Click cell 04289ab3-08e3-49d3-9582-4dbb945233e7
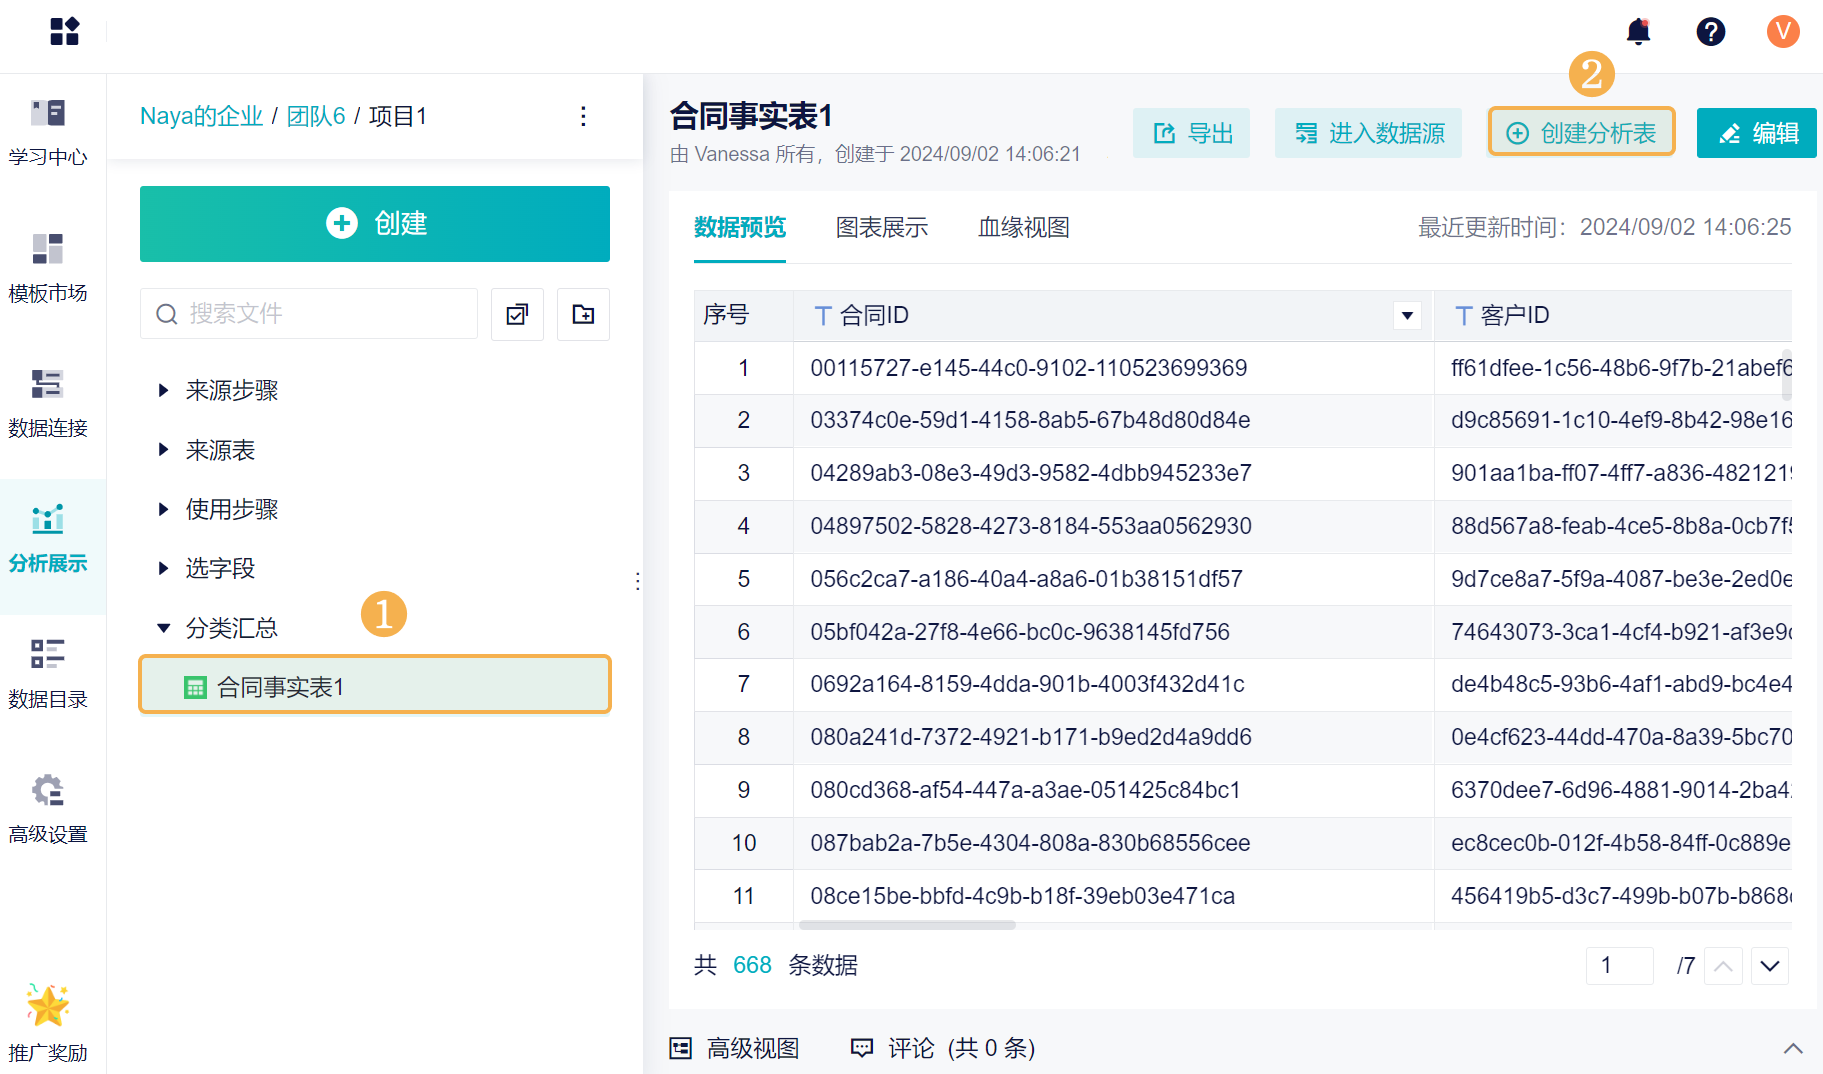Screen dimensions: 1823x1074 1114,474
